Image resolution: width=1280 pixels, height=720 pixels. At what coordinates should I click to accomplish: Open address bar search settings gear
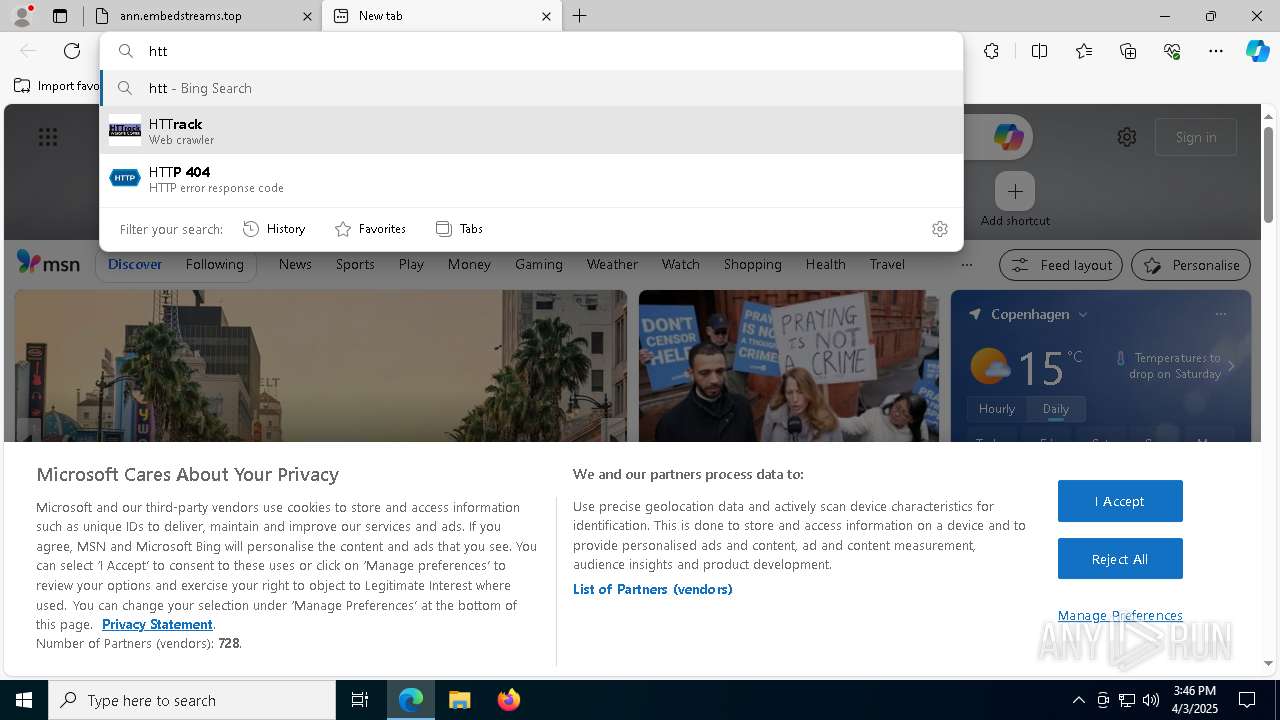pos(940,229)
